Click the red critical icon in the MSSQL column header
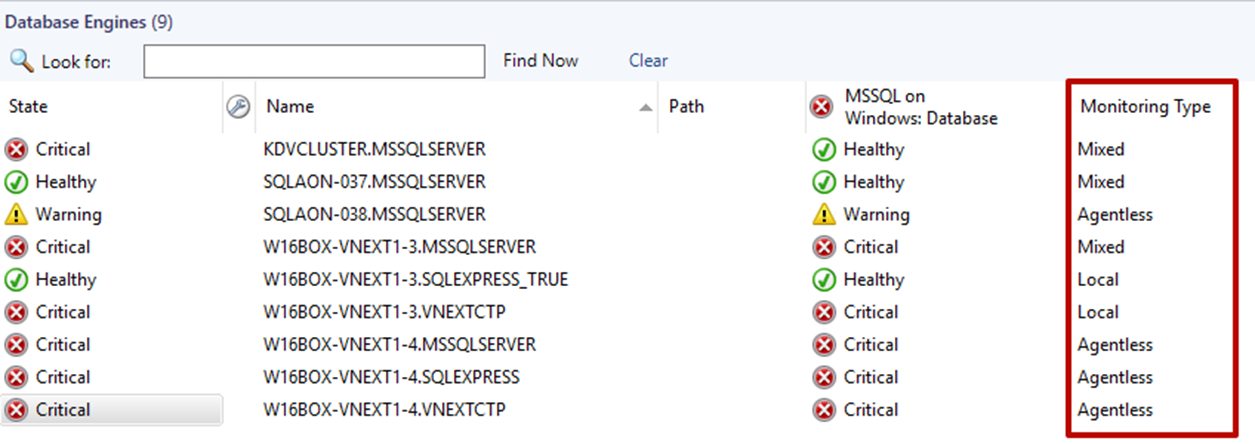This screenshot has height=444, width=1255. [821, 106]
